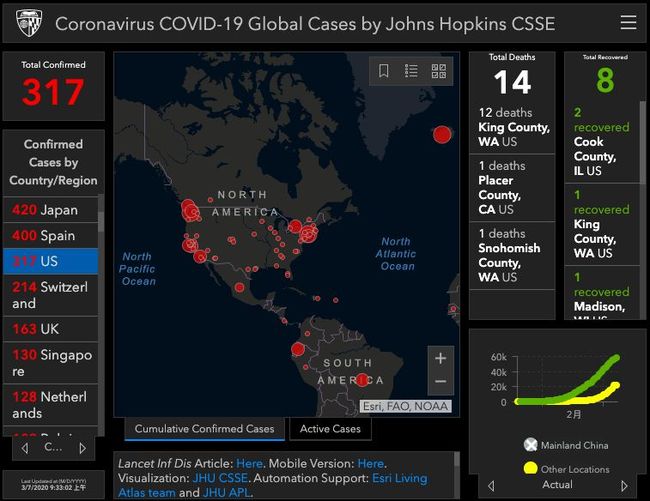
Task: Click the red case marker over Ecuador
Action: click(x=298, y=349)
